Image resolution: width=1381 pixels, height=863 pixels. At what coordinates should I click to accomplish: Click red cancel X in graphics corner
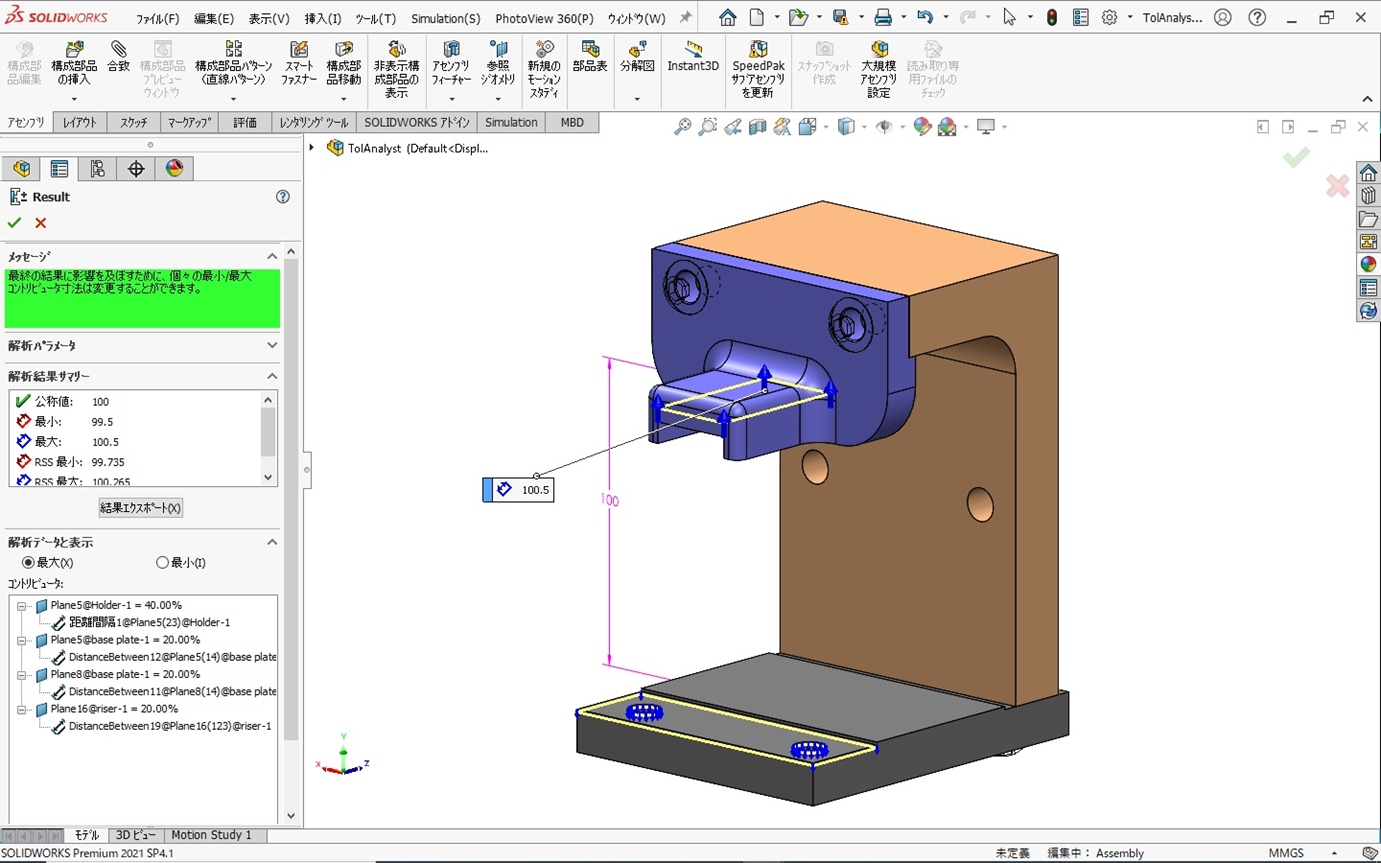(x=1337, y=186)
